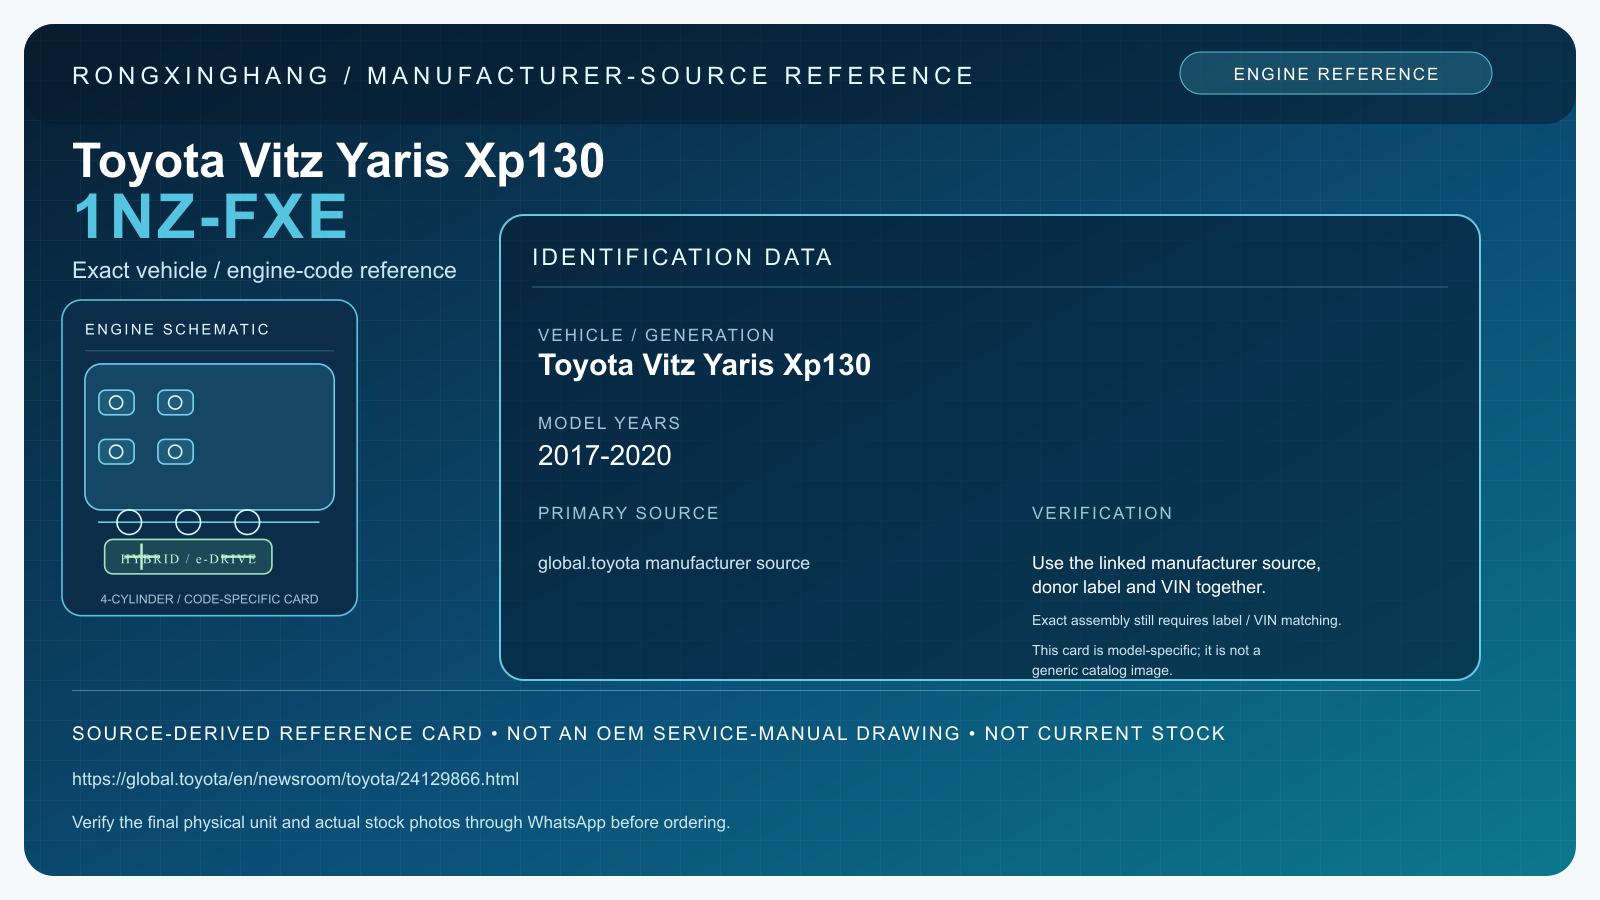Click the RONGXINGHANG / MANUFACTURER-SOURCE REFERENCE header
Screen dimensions: 1600x900
pos(523,76)
